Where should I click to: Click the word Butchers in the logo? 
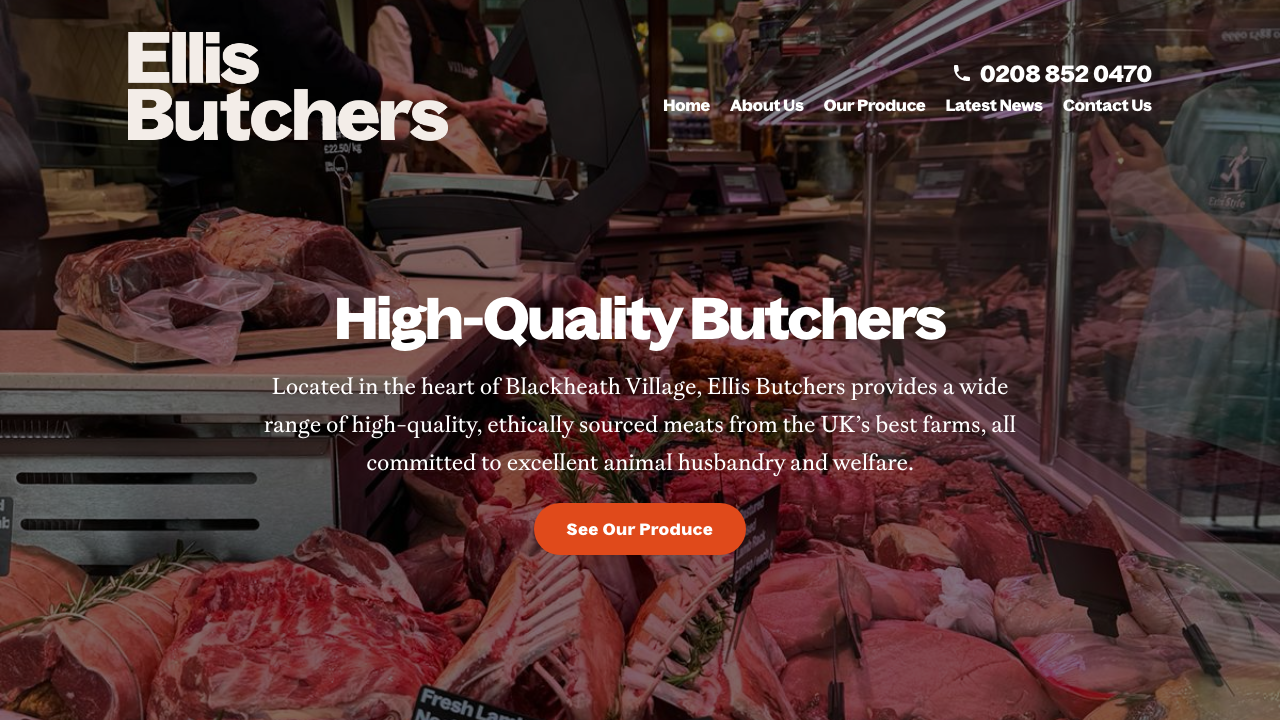point(288,113)
